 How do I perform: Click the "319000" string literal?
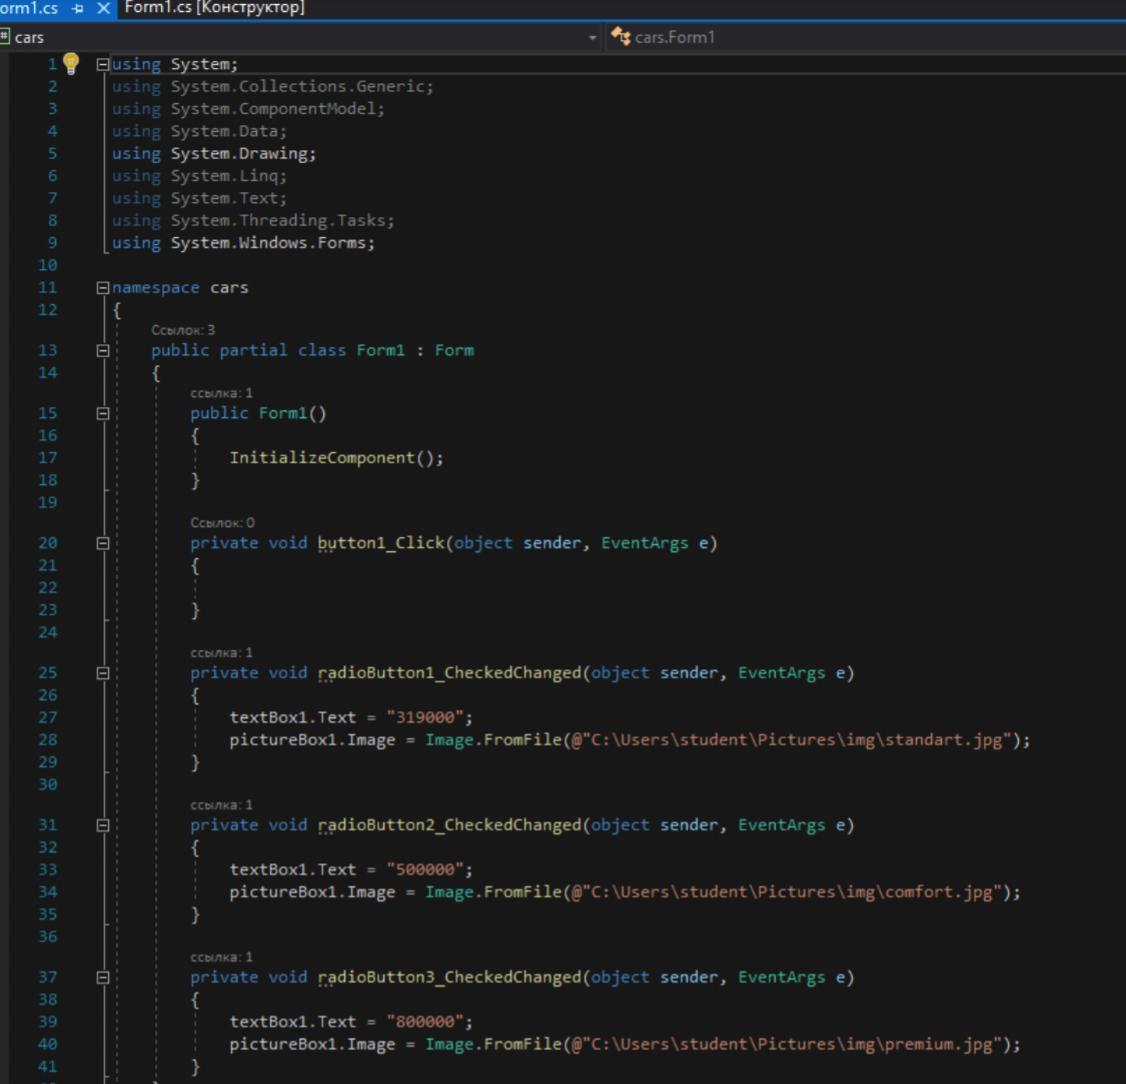(426, 718)
